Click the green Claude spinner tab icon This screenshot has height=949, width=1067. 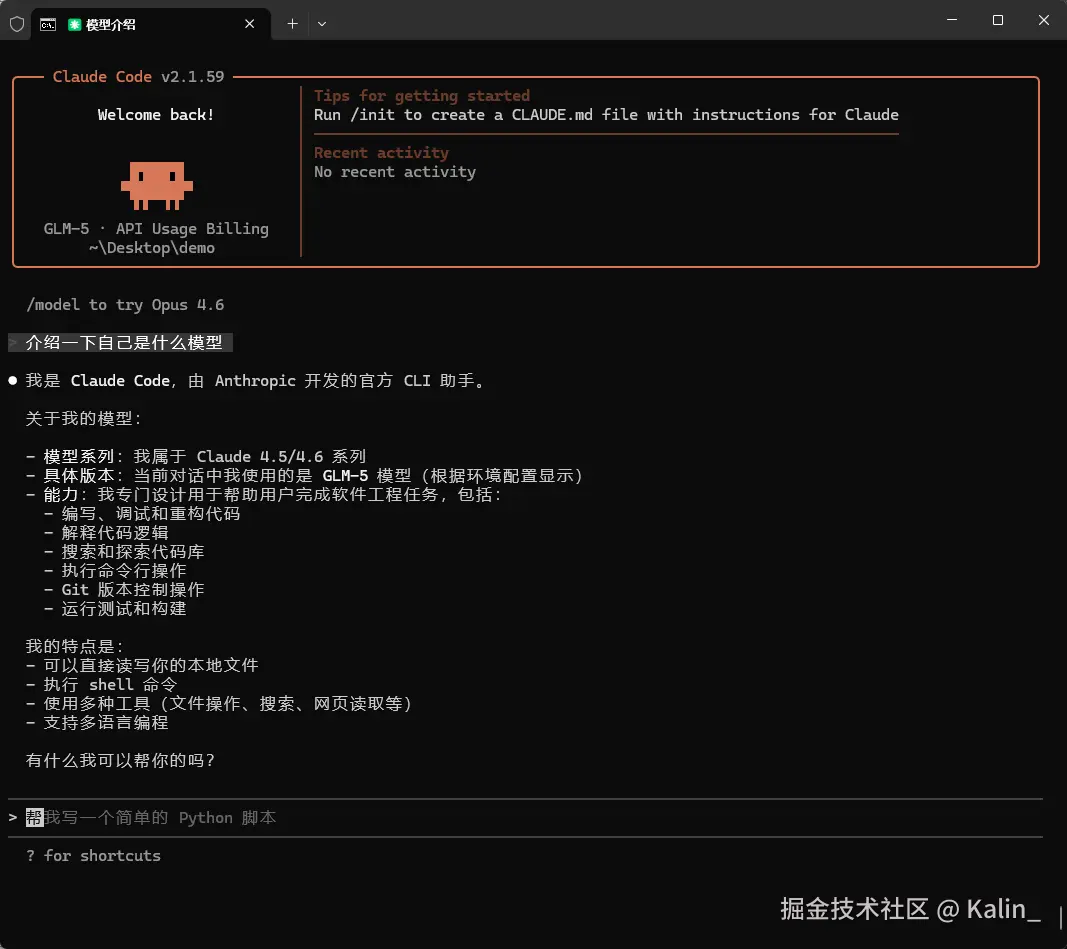click(x=74, y=24)
